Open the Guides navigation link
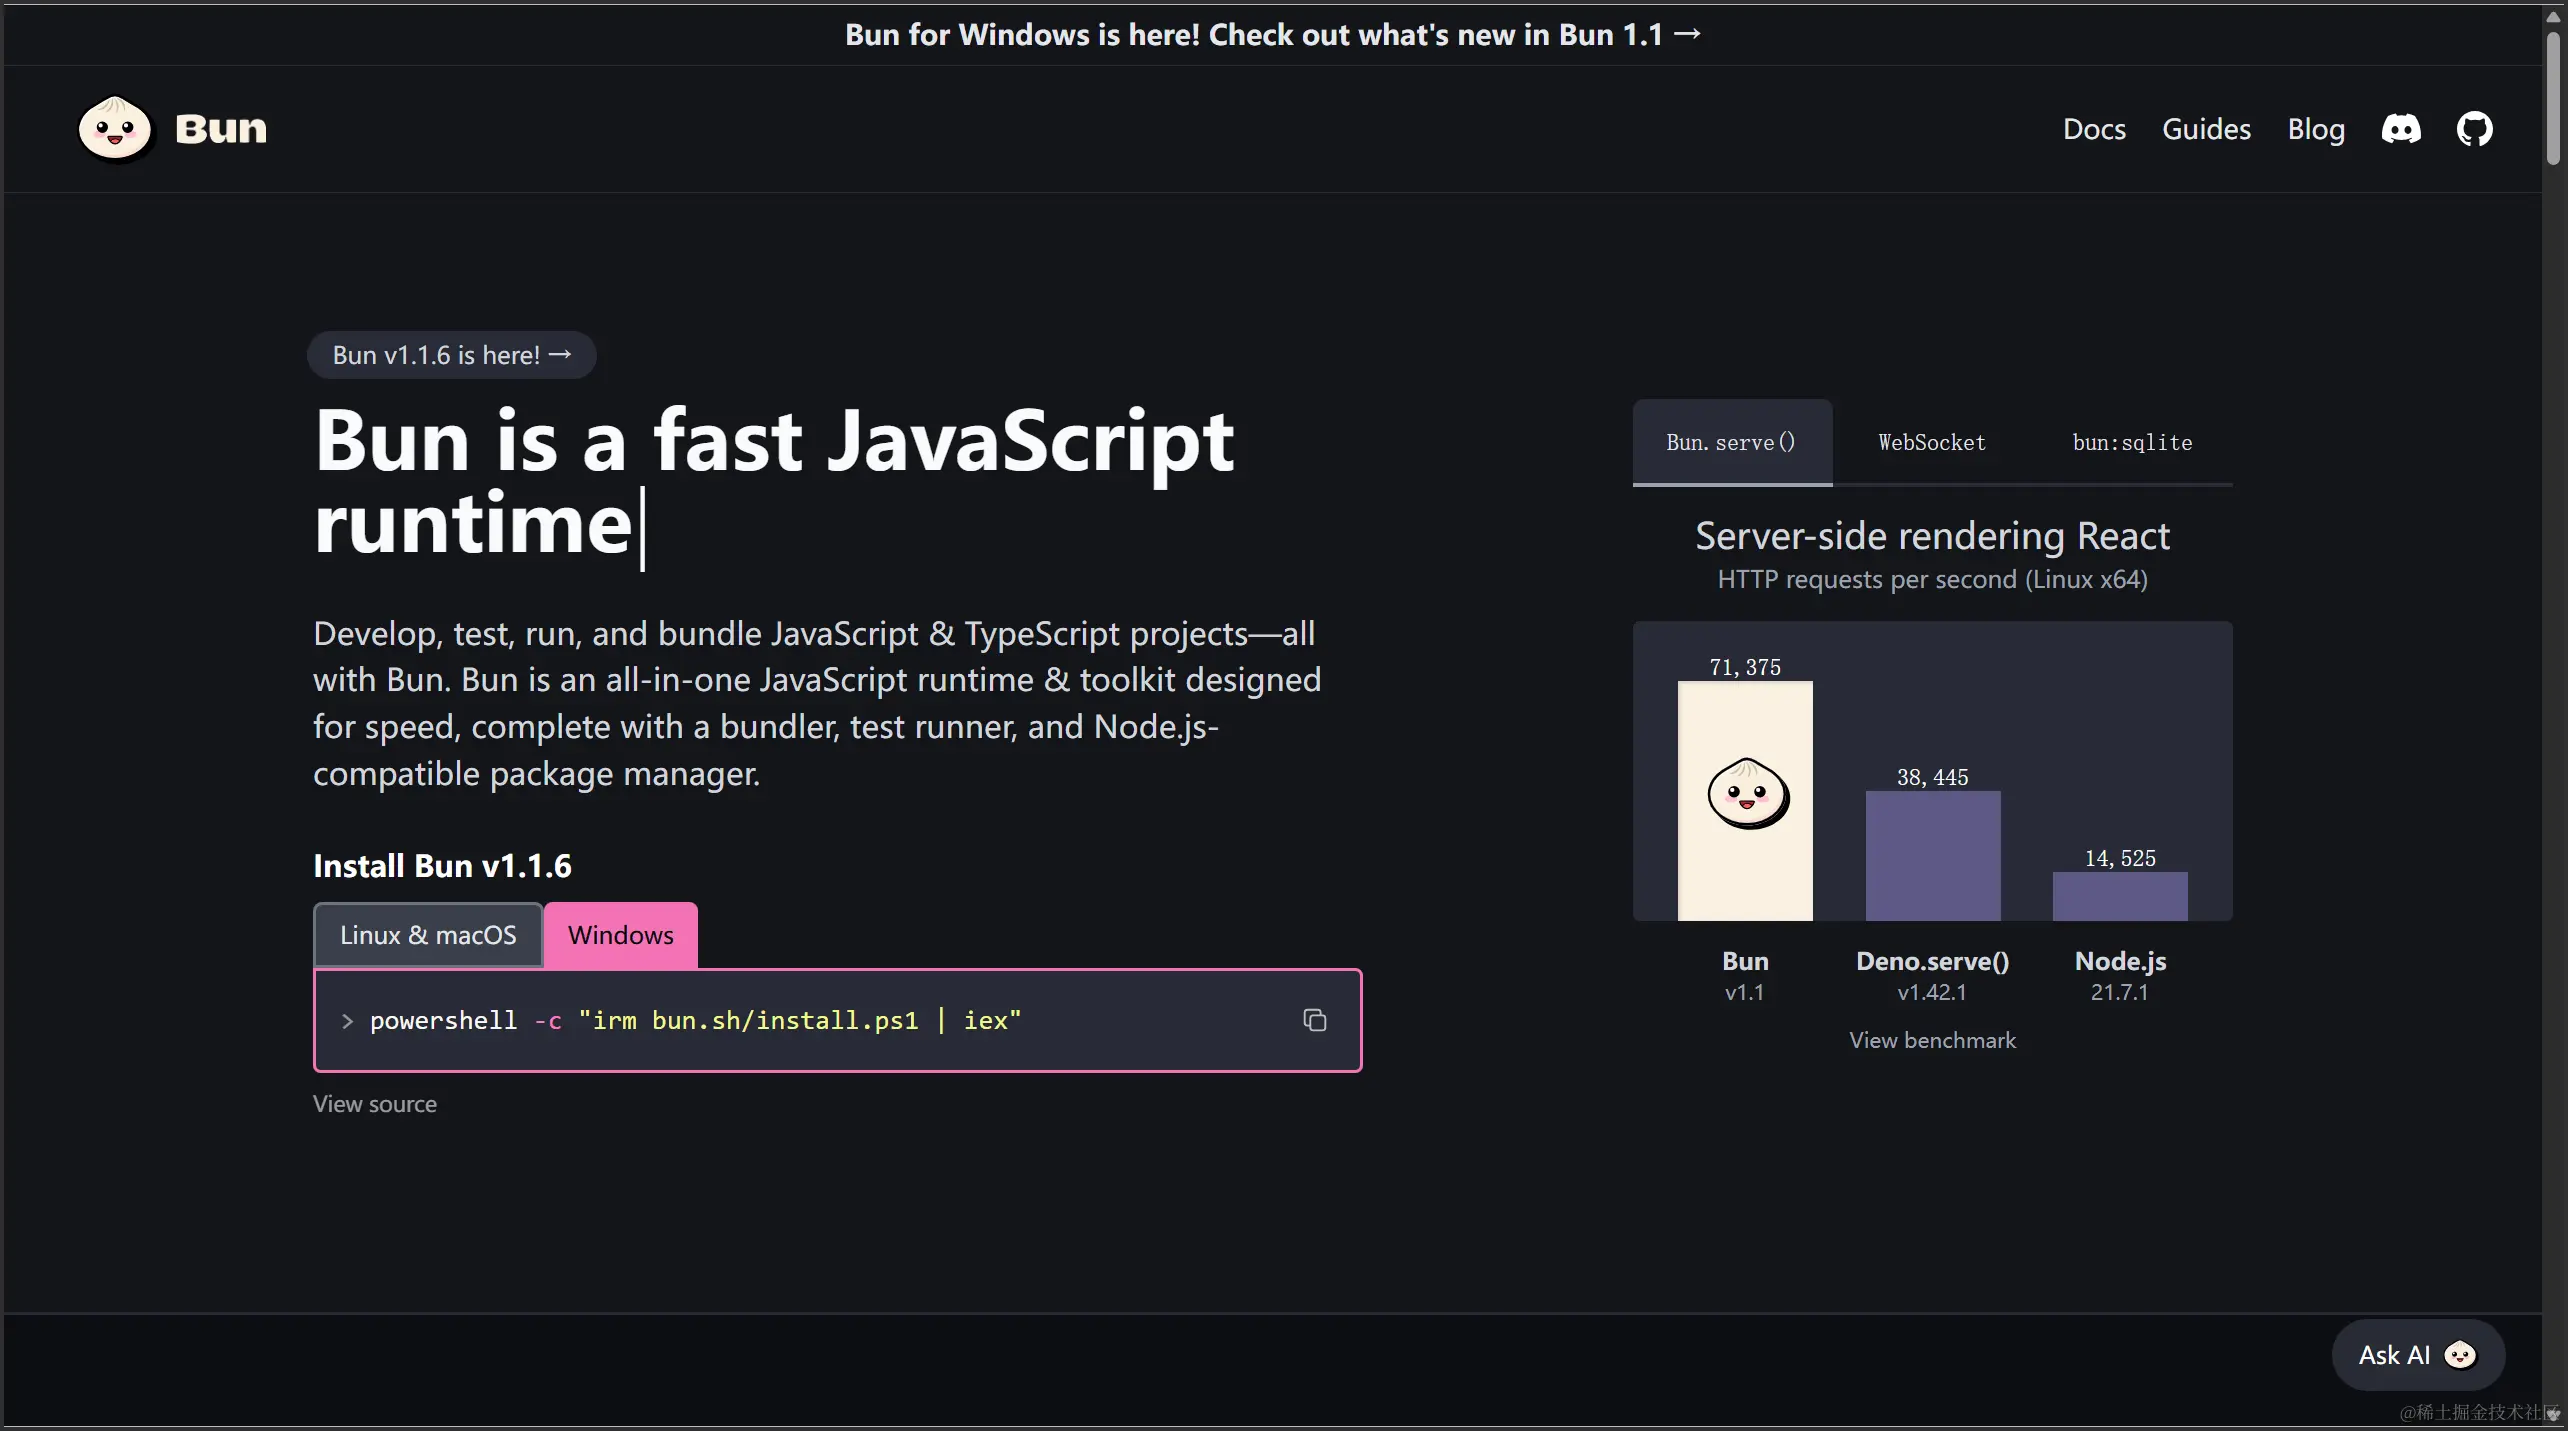Image resolution: width=2568 pixels, height=1431 pixels. [2206, 129]
